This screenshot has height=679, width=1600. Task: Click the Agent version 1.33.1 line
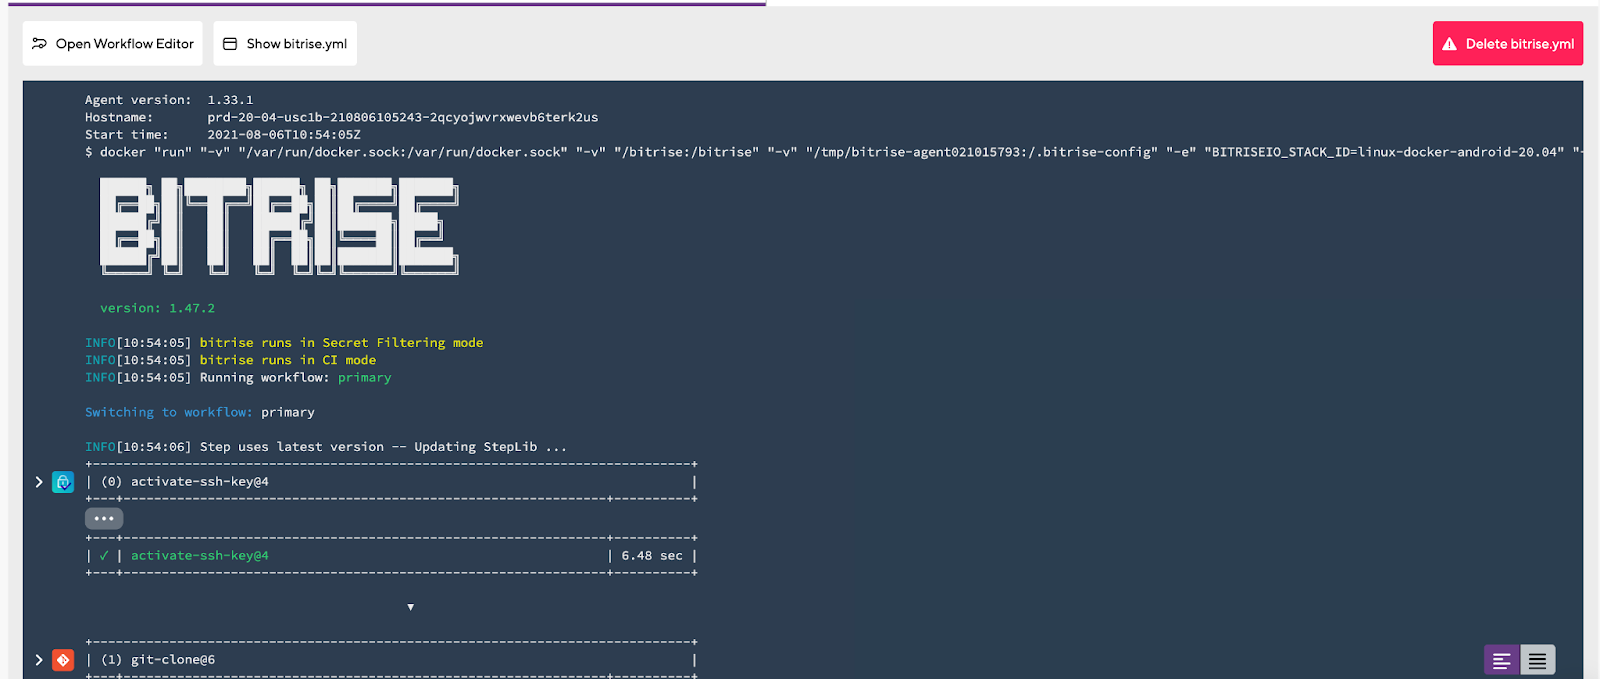[x=169, y=100]
